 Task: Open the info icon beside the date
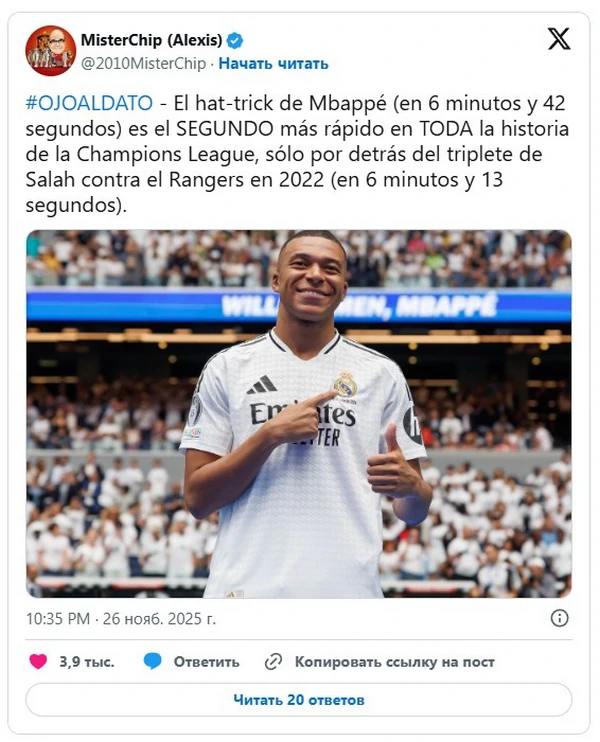pos(559,618)
